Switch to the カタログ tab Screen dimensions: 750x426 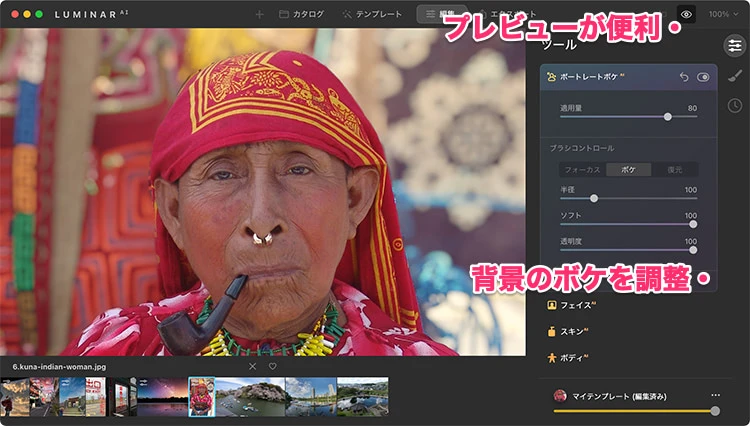coord(301,14)
